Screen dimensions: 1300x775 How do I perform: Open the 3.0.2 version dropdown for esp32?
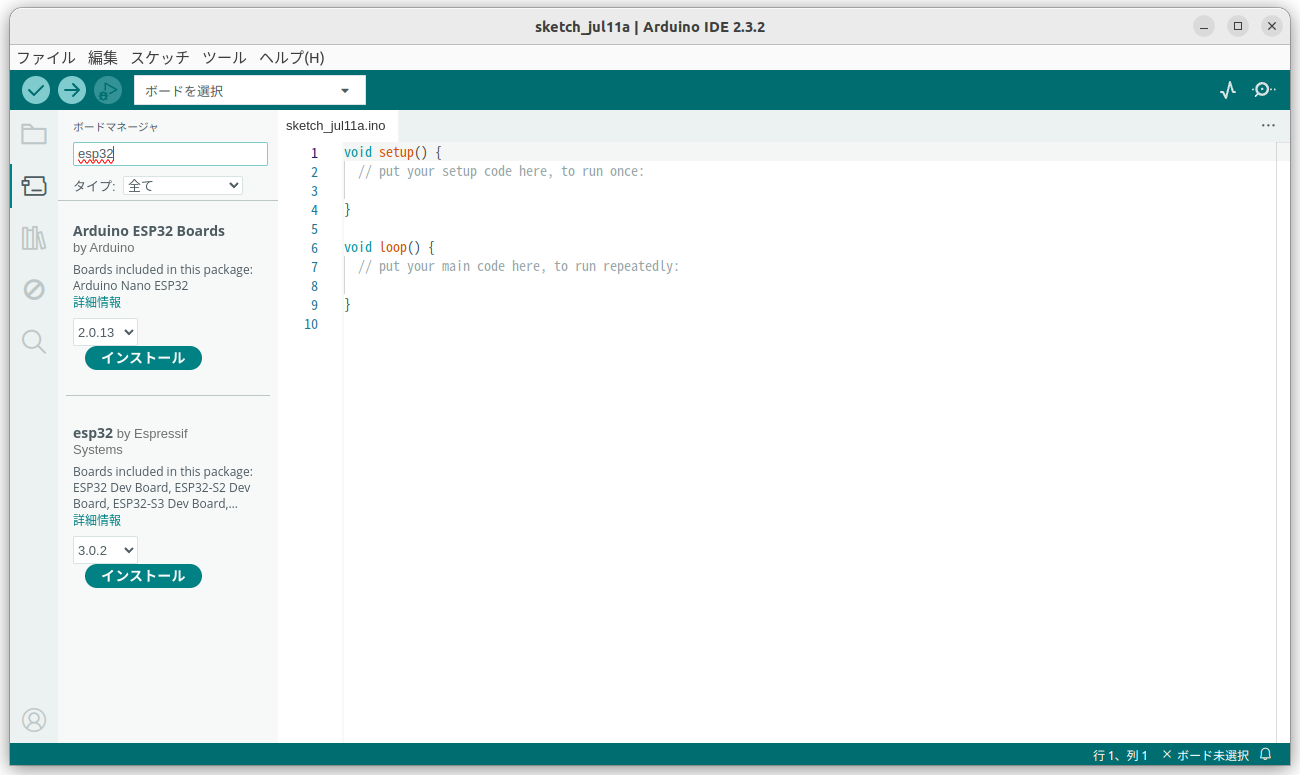pos(104,549)
